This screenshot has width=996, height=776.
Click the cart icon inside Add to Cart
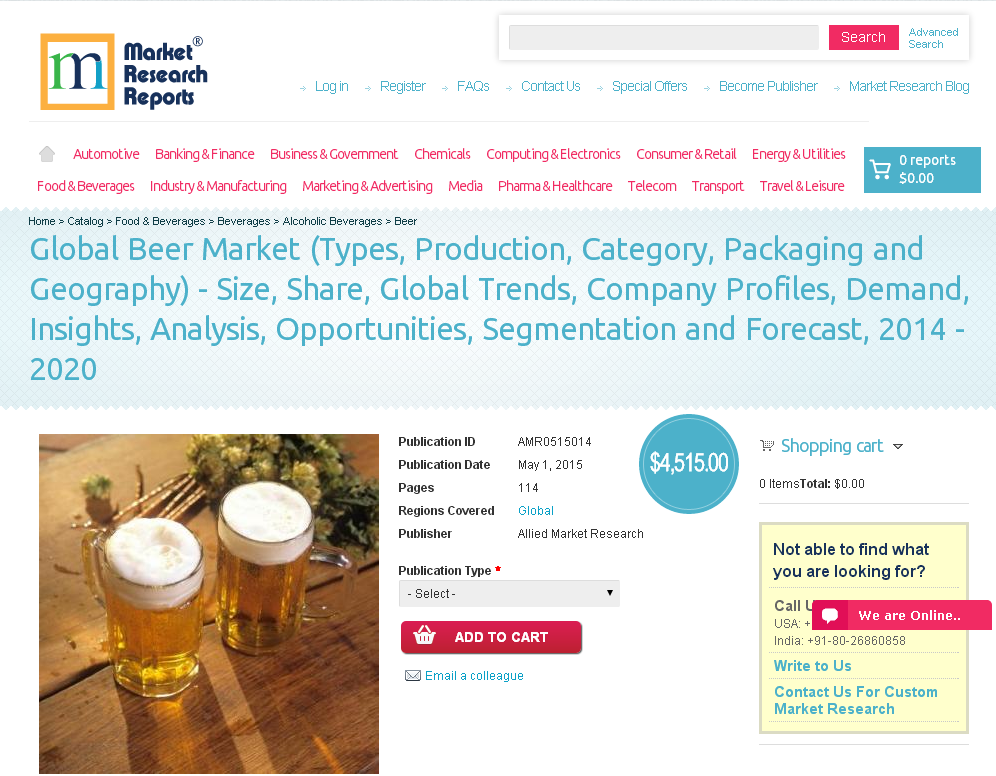tap(424, 637)
